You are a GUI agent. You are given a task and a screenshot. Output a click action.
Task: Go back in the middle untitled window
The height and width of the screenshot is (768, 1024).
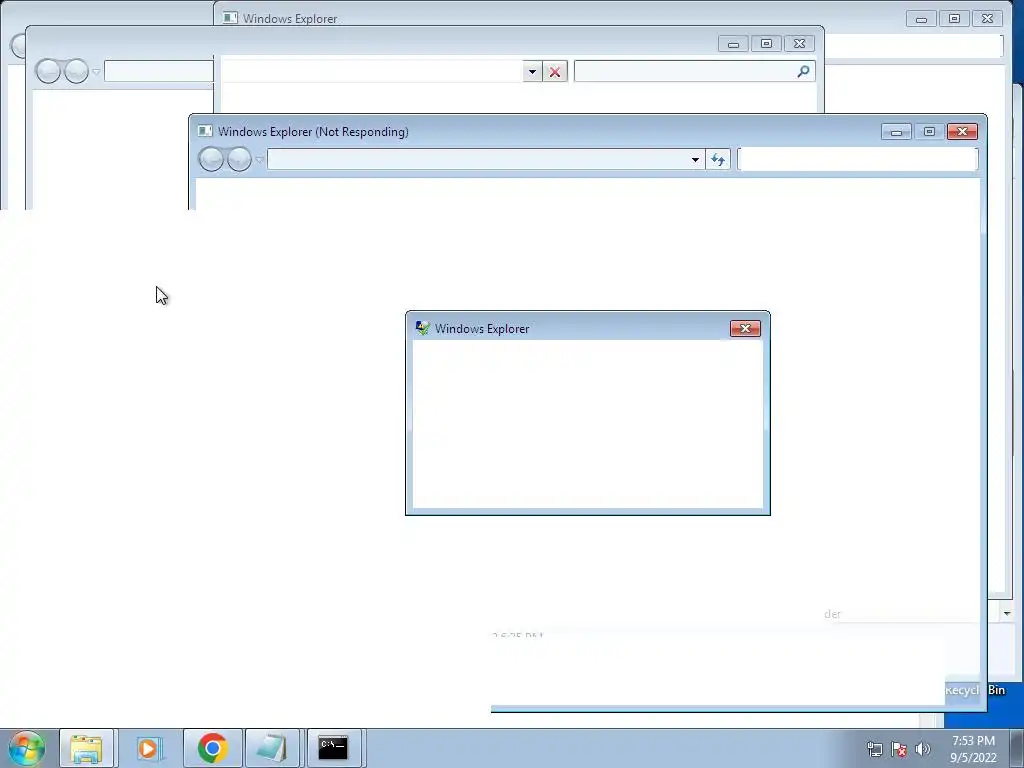coord(48,71)
